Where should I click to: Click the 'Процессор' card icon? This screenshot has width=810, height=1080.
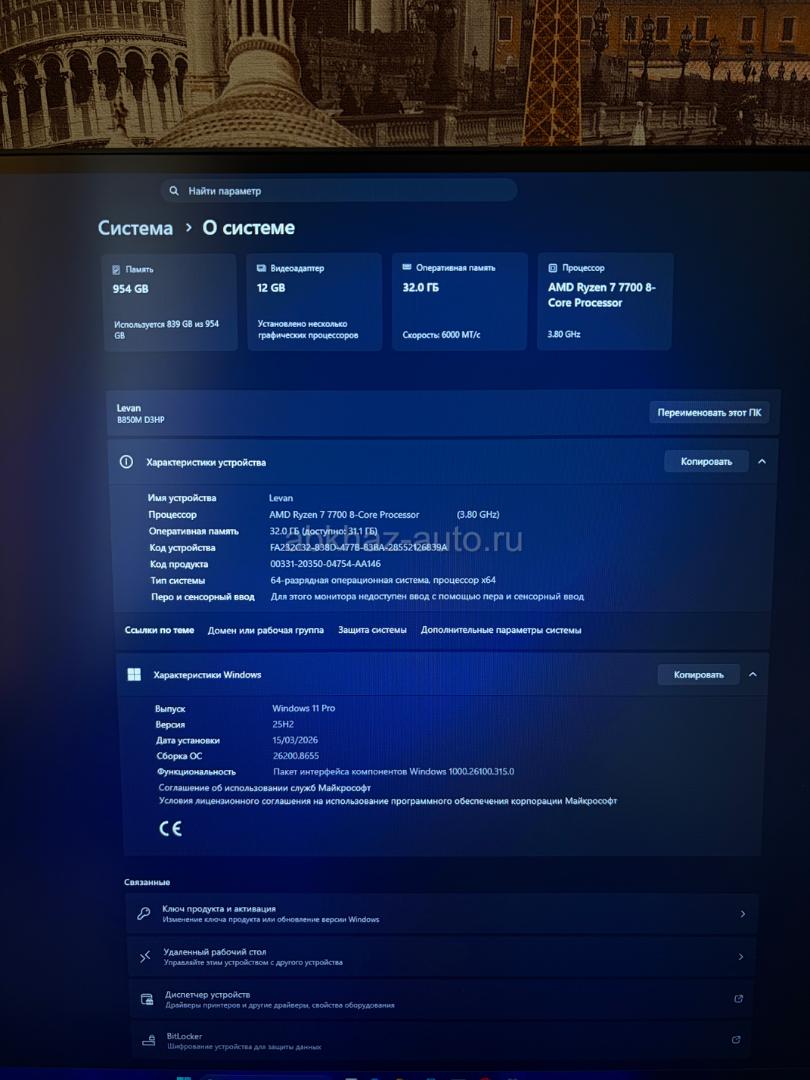click(x=552, y=268)
